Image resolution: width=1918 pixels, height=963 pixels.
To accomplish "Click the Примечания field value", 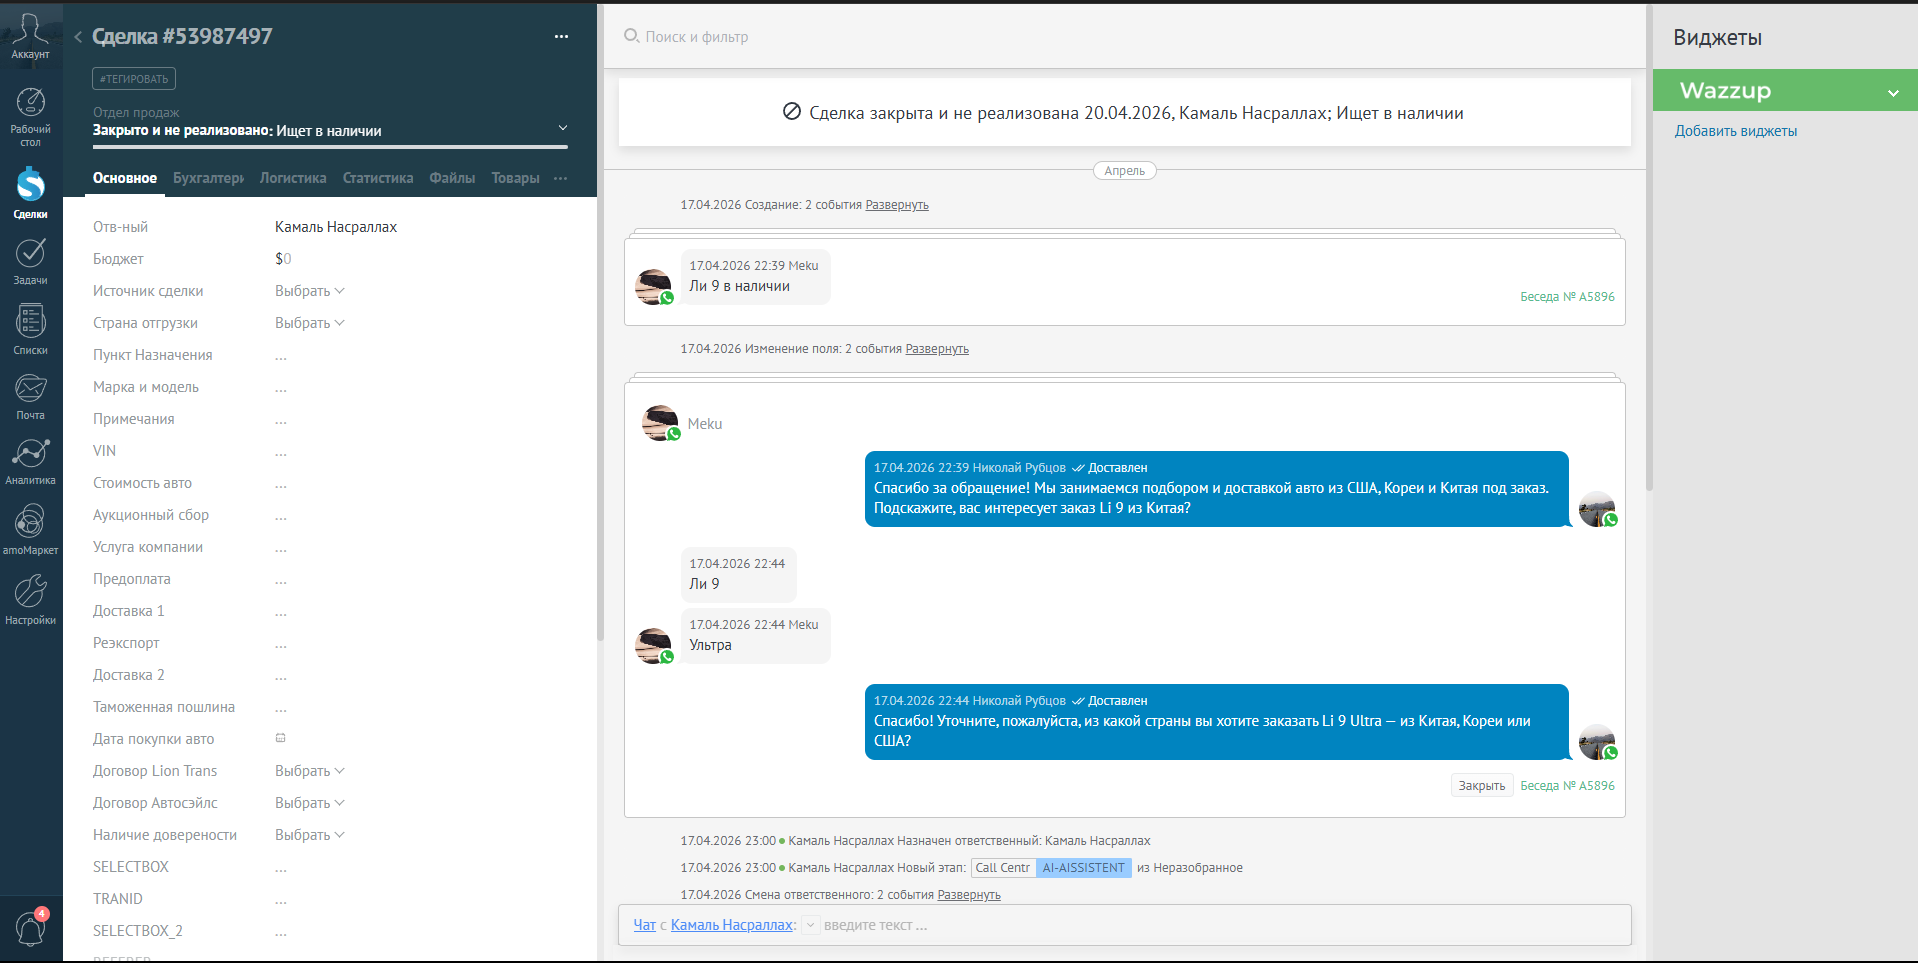I will (281, 420).
